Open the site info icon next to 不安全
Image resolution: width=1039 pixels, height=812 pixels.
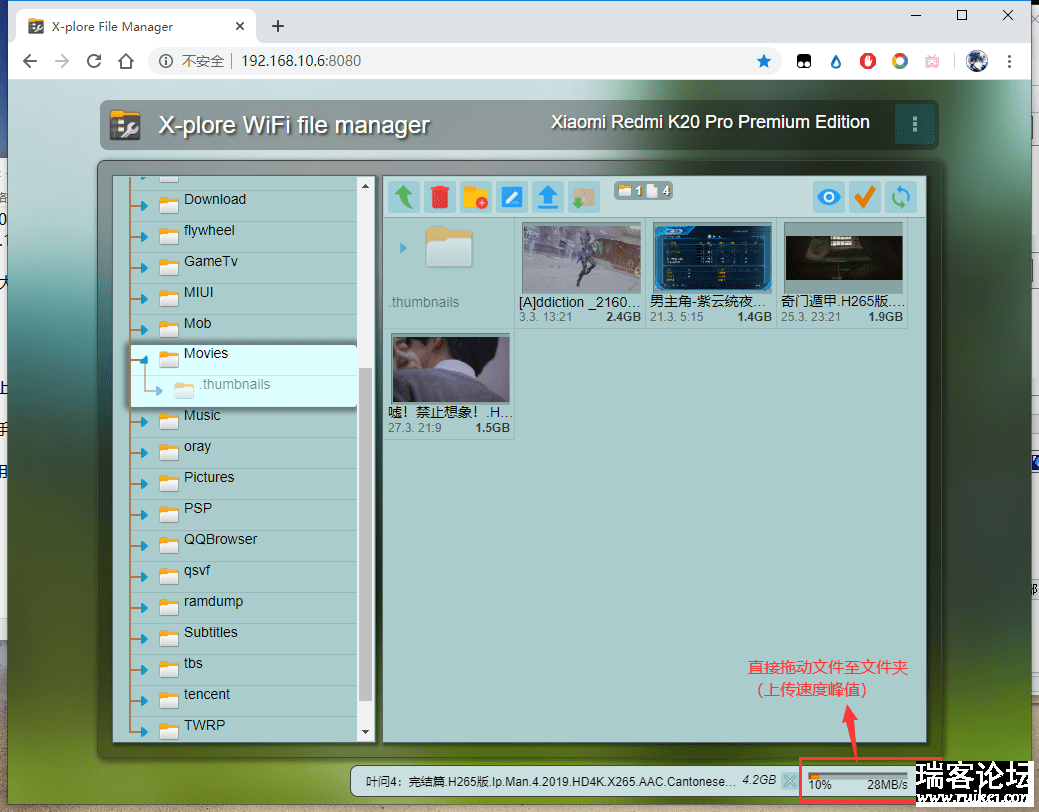(x=166, y=62)
